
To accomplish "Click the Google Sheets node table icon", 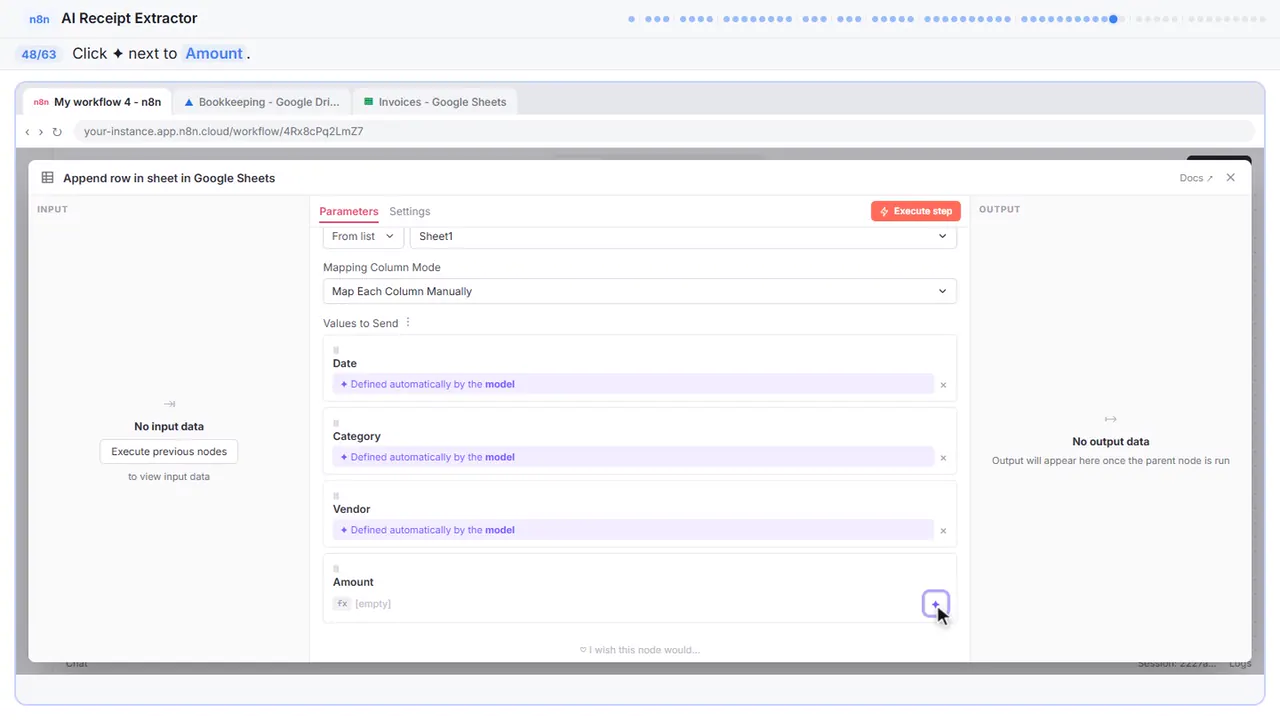I will coord(47,177).
